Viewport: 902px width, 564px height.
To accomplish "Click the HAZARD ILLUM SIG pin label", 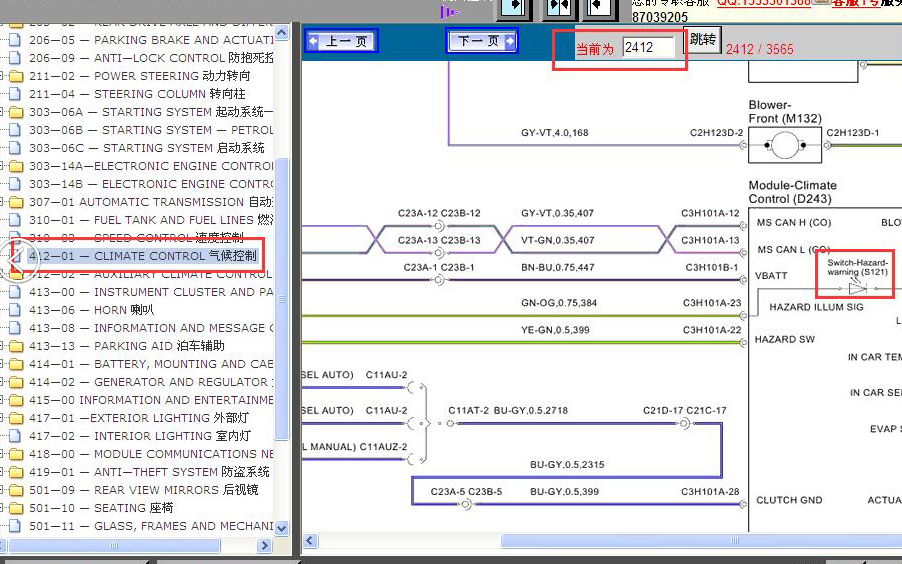I will [816, 307].
